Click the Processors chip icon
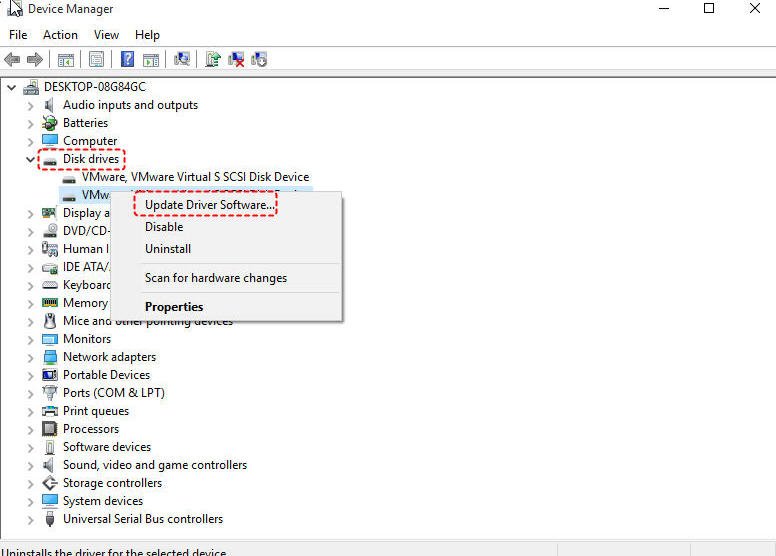Viewport: 776px width, 556px height. click(x=49, y=429)
